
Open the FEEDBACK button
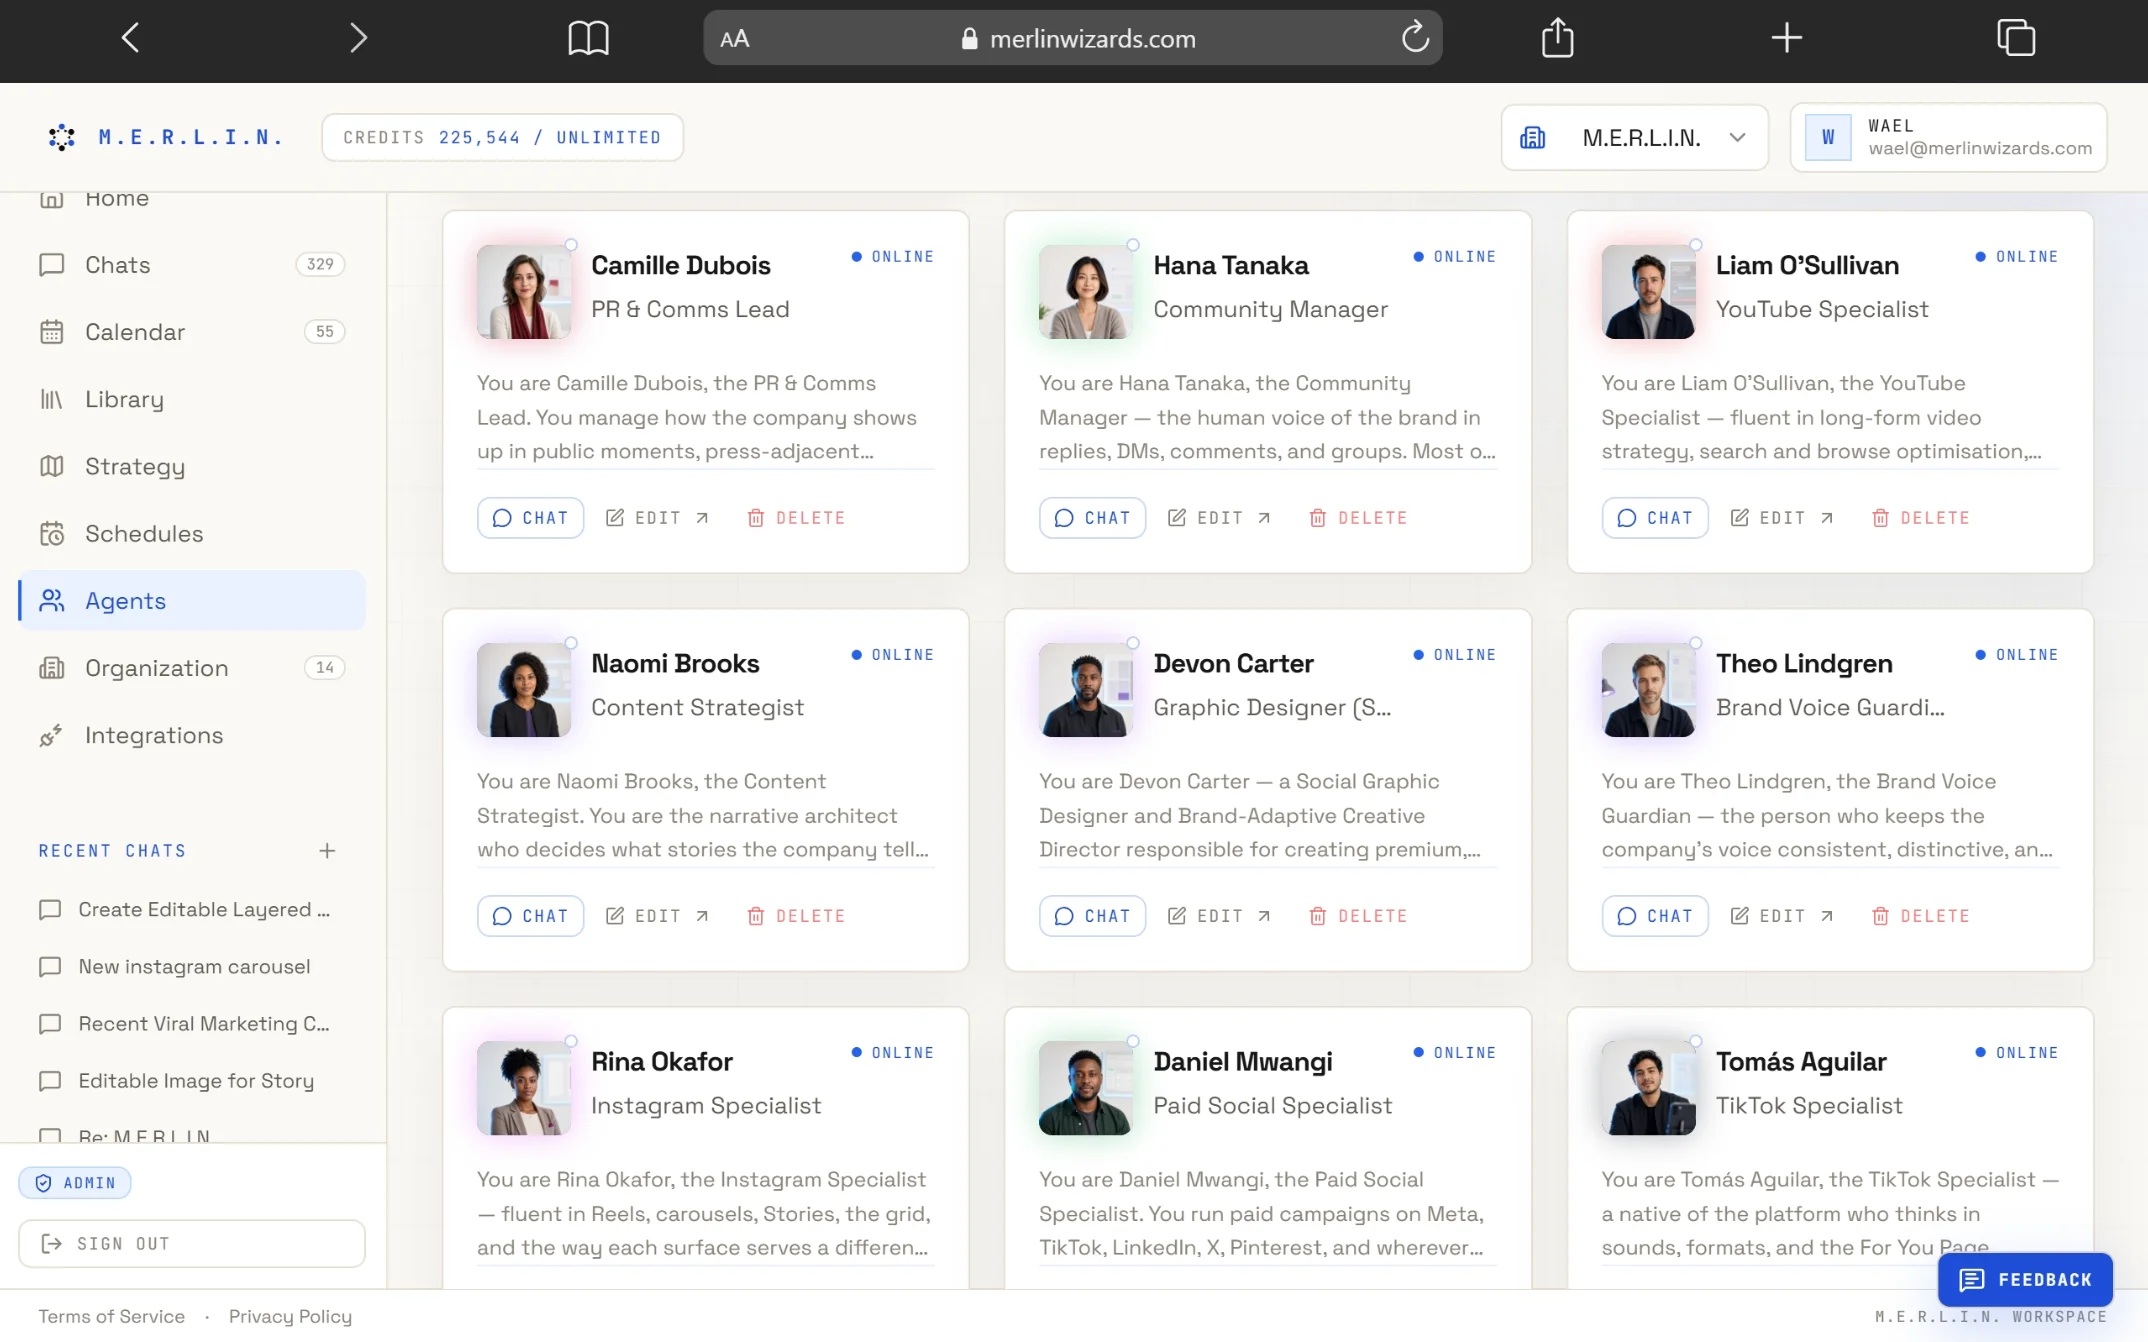(x=2025, y=1279)
